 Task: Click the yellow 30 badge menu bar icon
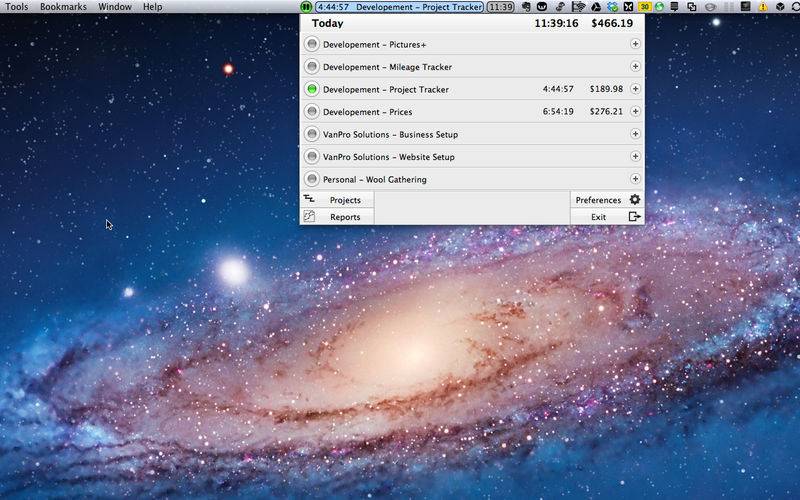tap(645, 7)
